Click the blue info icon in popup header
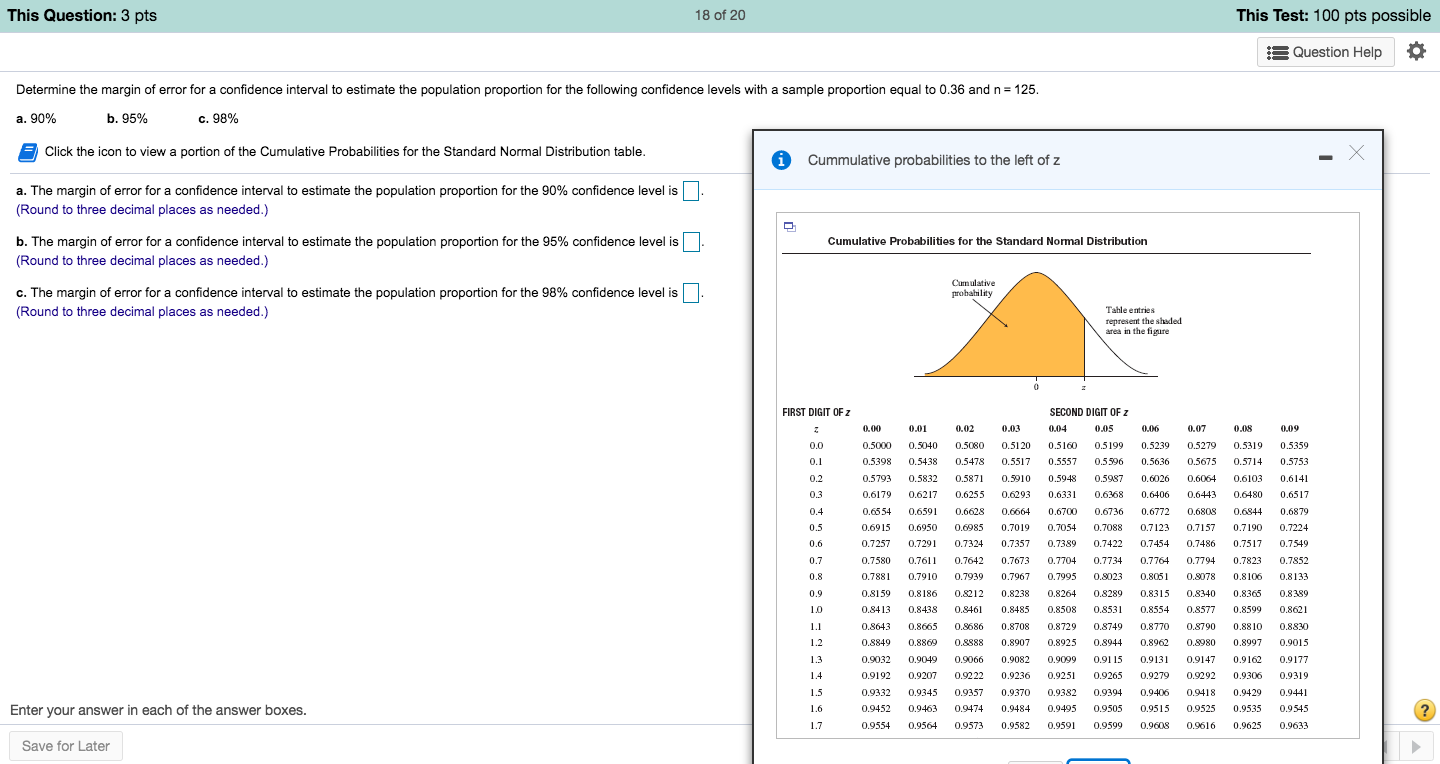1440x764 pixels. tap(783, 160)
